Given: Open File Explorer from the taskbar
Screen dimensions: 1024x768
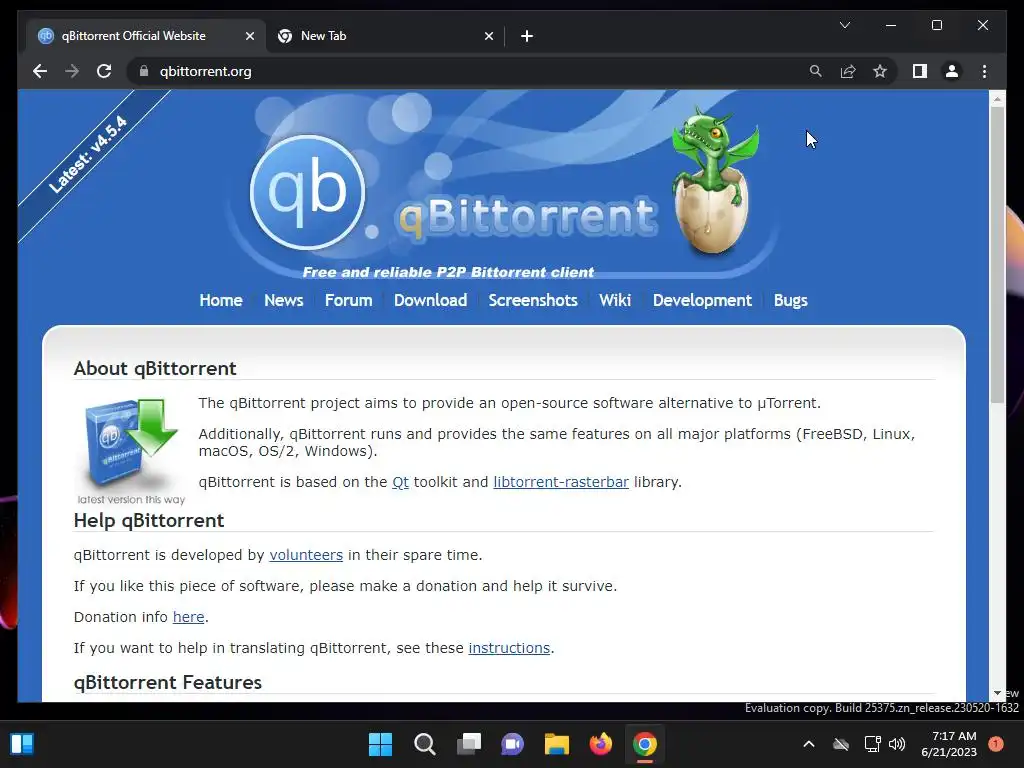Looking at the screenshot, I should coord(557,744).
